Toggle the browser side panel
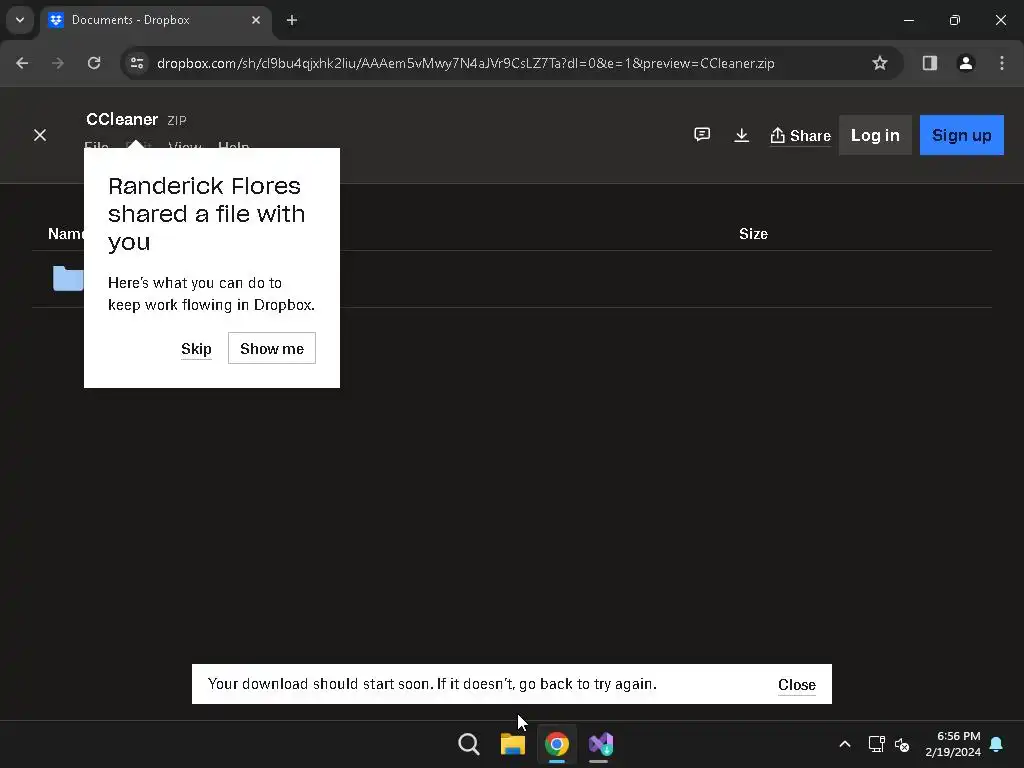Viewport: 1024px width, 768px height. point(929,63)
